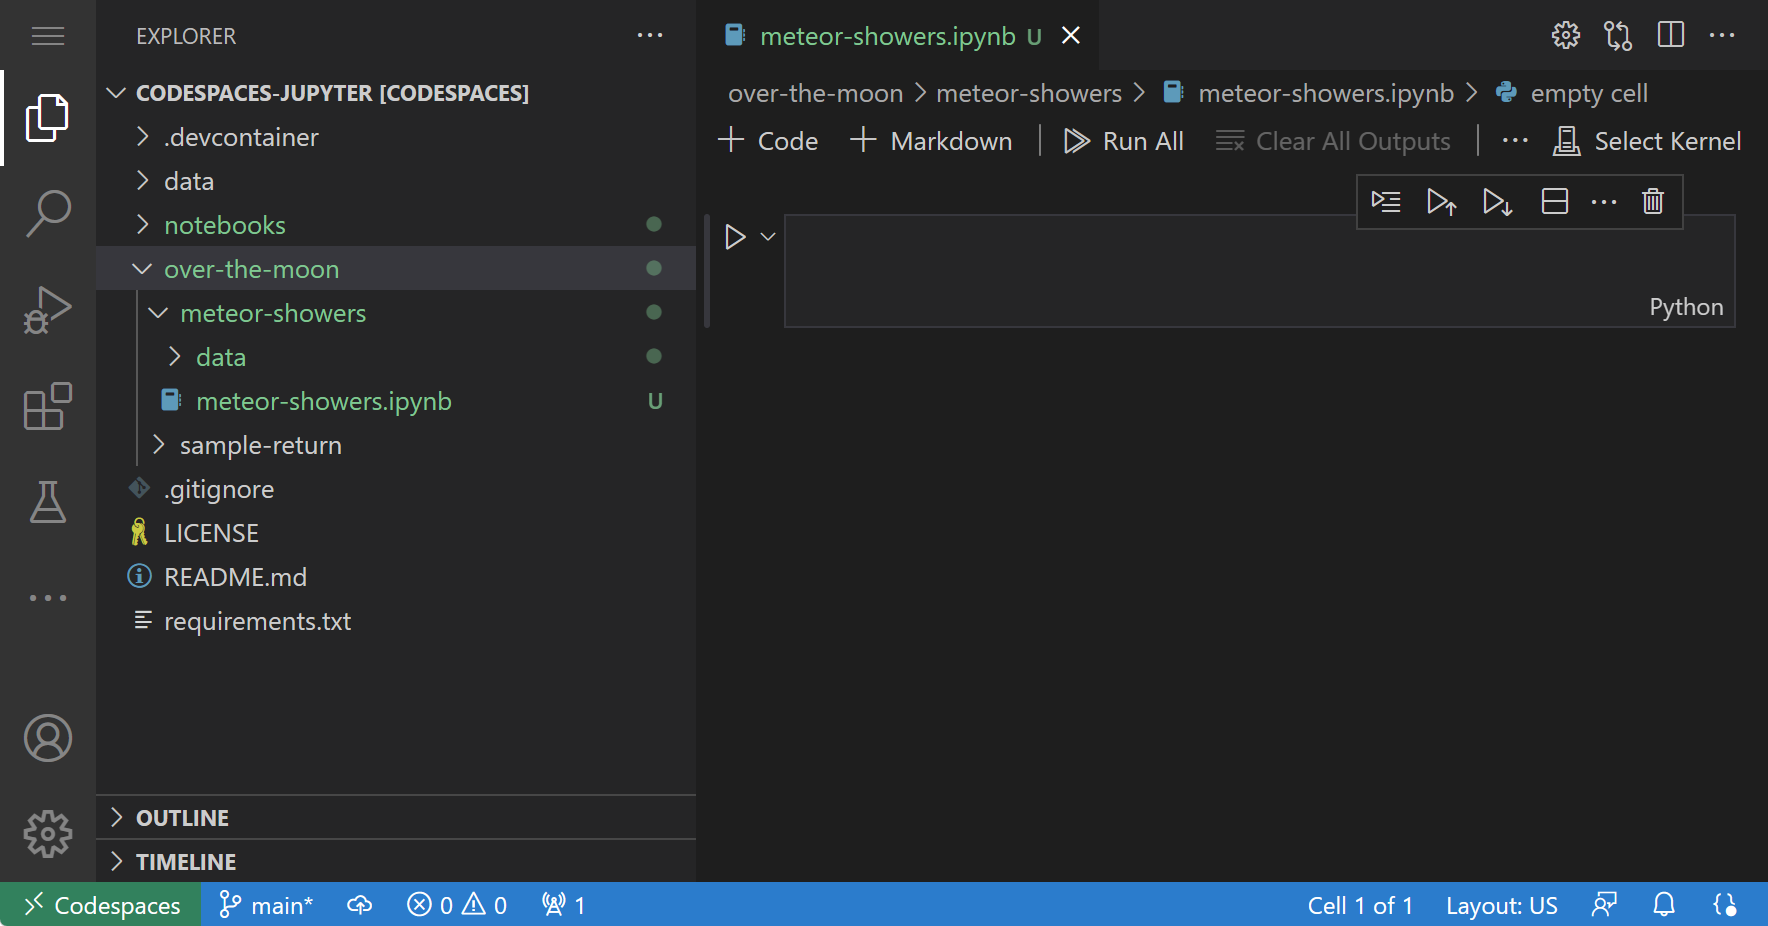The width and height of the screenshot is (1768, 926).
Task: Open notebook settings gear in editor title
Action: [x=1566, y=36]
